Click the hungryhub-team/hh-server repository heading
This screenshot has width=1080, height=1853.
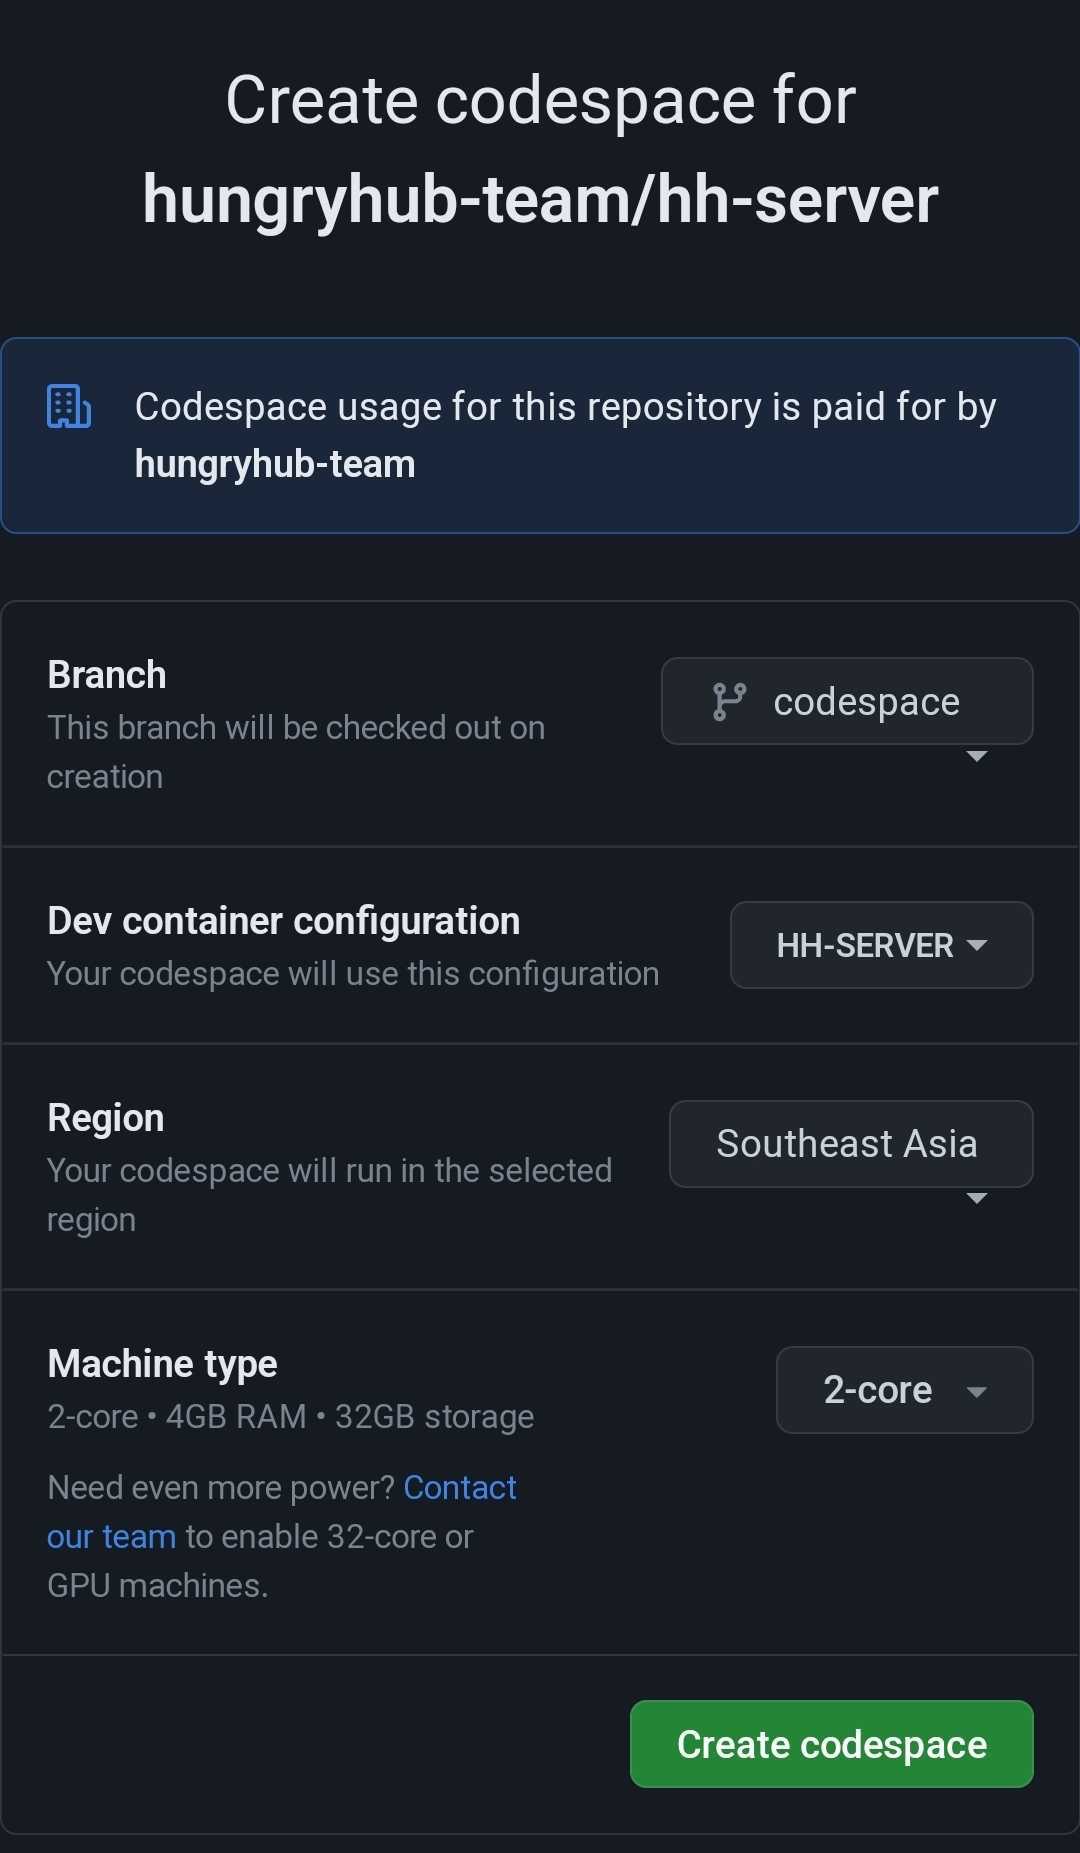[540, 199]
